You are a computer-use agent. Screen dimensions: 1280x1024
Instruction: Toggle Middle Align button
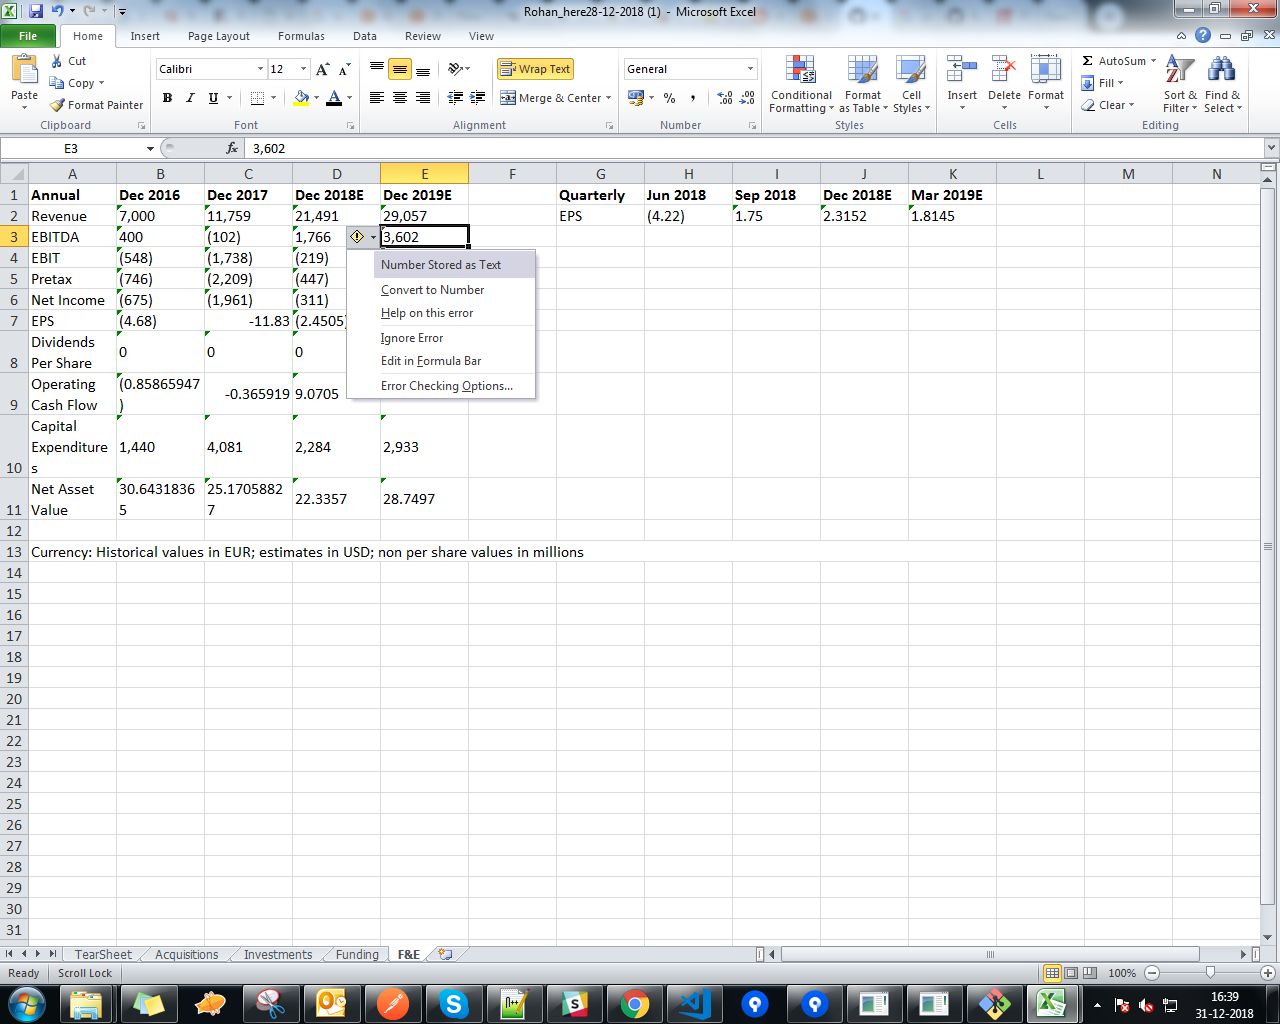pyautogui.click(x=400, y=69)
